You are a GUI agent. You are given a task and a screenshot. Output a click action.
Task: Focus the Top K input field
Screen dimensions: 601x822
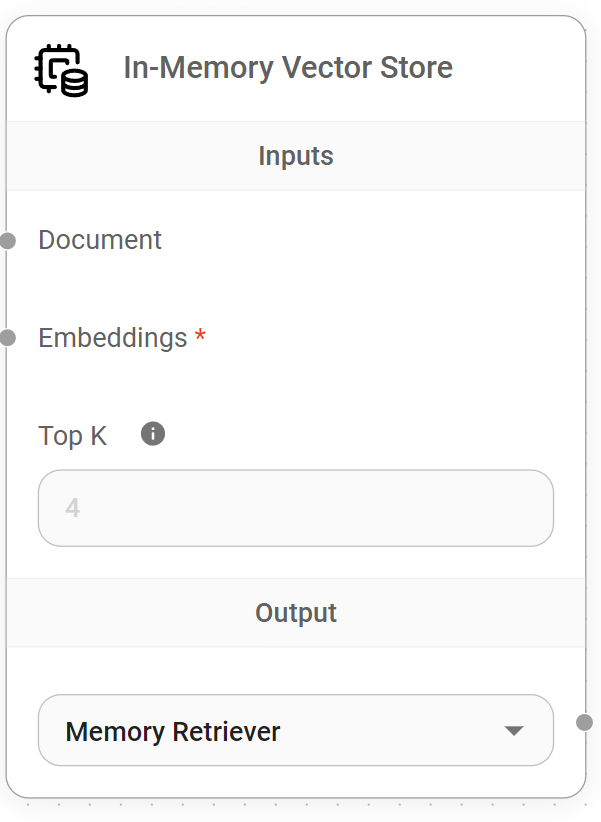pyautogui.click(x=295, y=508)
